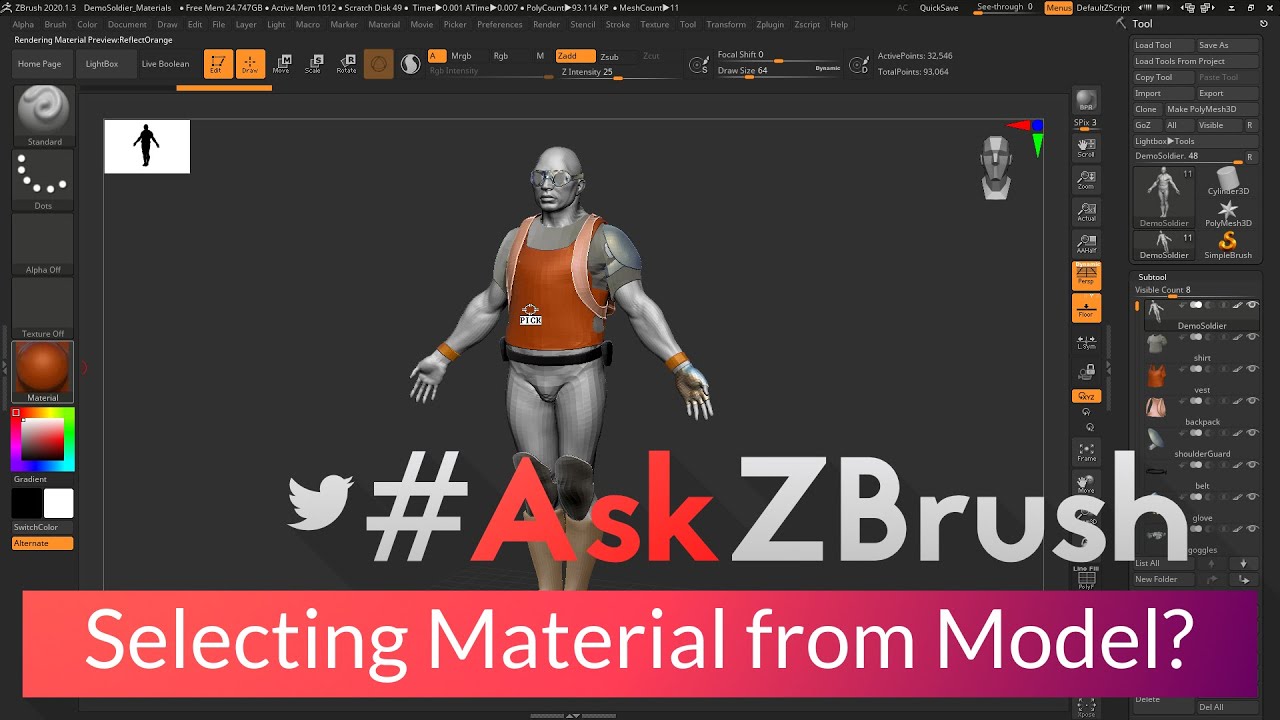Activate the Scale tool in top toolbar
1280x720 pixels.
pos(313,64)
